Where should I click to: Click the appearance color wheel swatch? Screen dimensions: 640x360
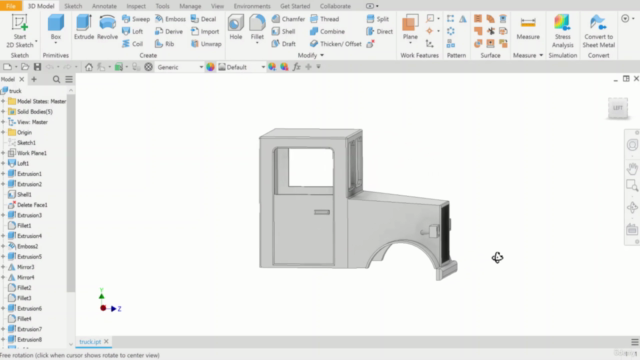tap(210, 67)
